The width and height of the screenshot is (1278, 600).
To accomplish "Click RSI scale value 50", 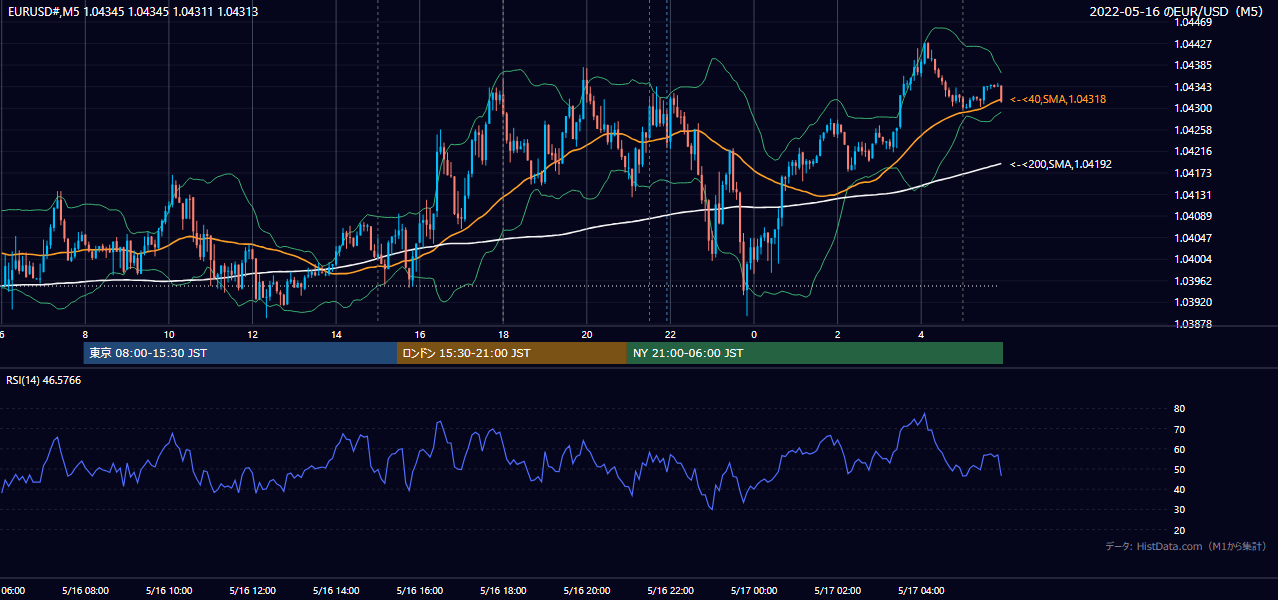I will pos(1179,469).
